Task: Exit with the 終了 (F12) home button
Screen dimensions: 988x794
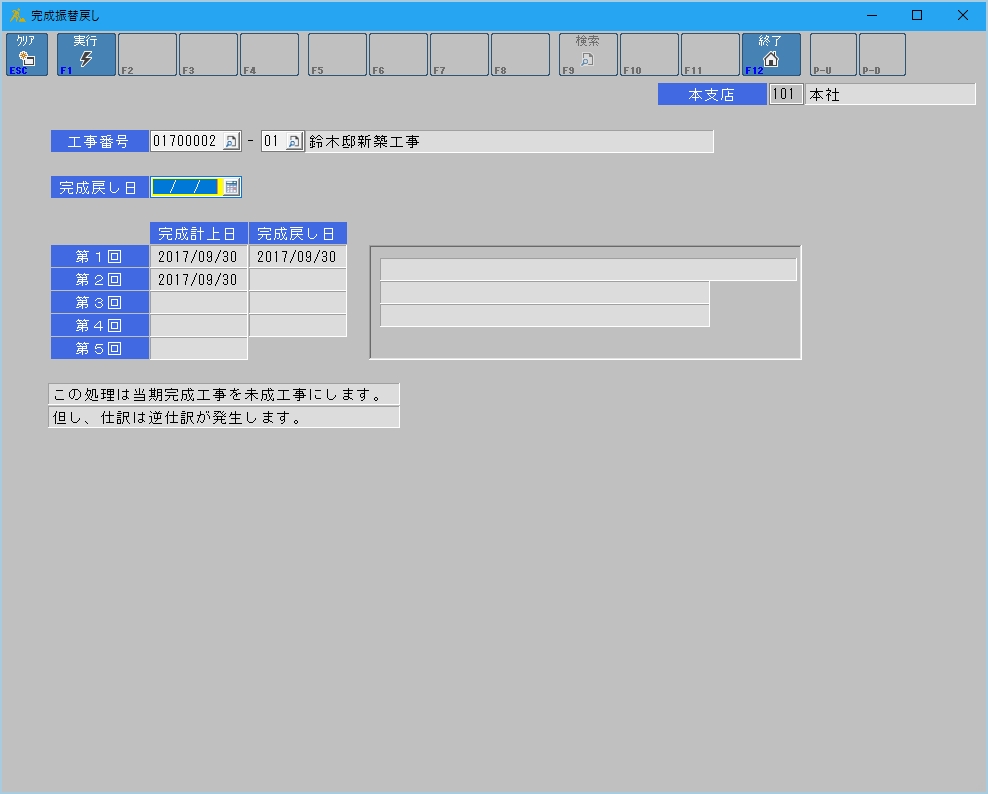Action: coord(771,55)
